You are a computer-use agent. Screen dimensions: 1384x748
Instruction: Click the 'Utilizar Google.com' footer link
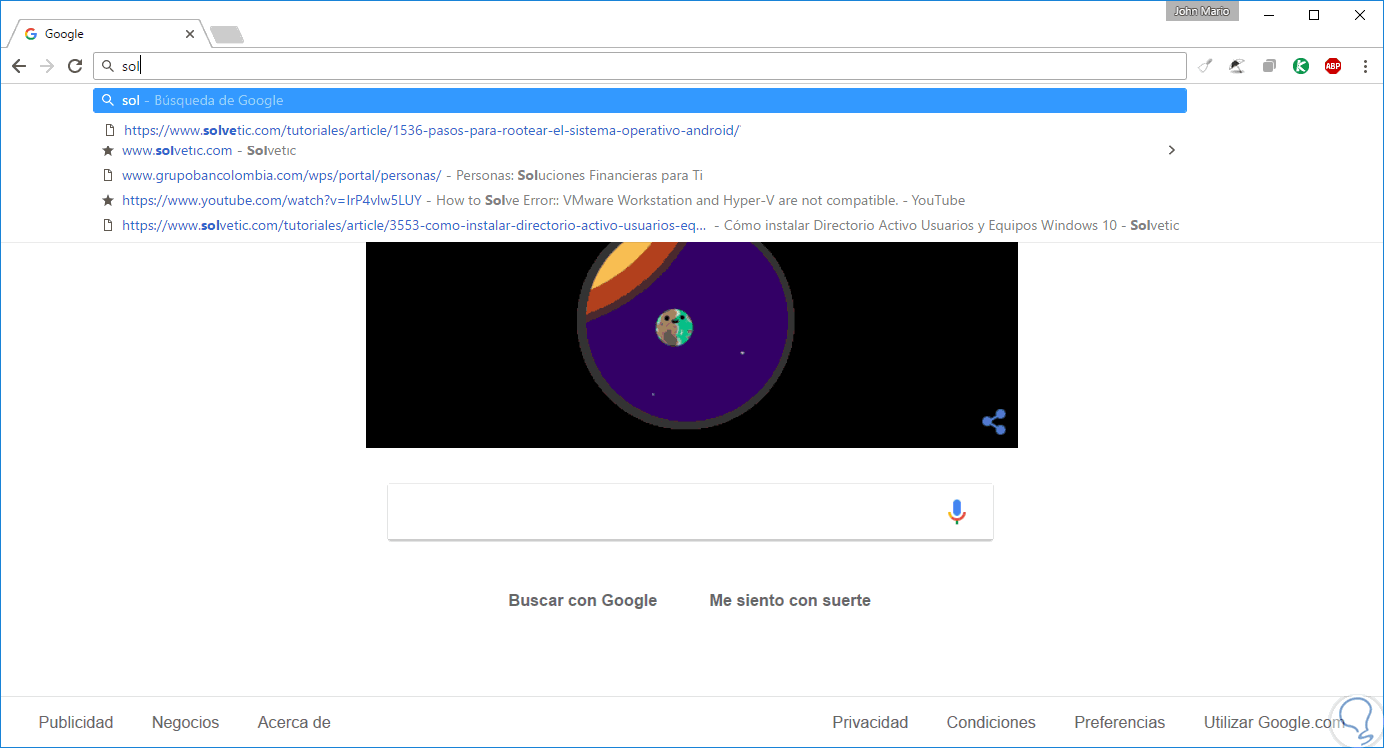[1274, 722]
